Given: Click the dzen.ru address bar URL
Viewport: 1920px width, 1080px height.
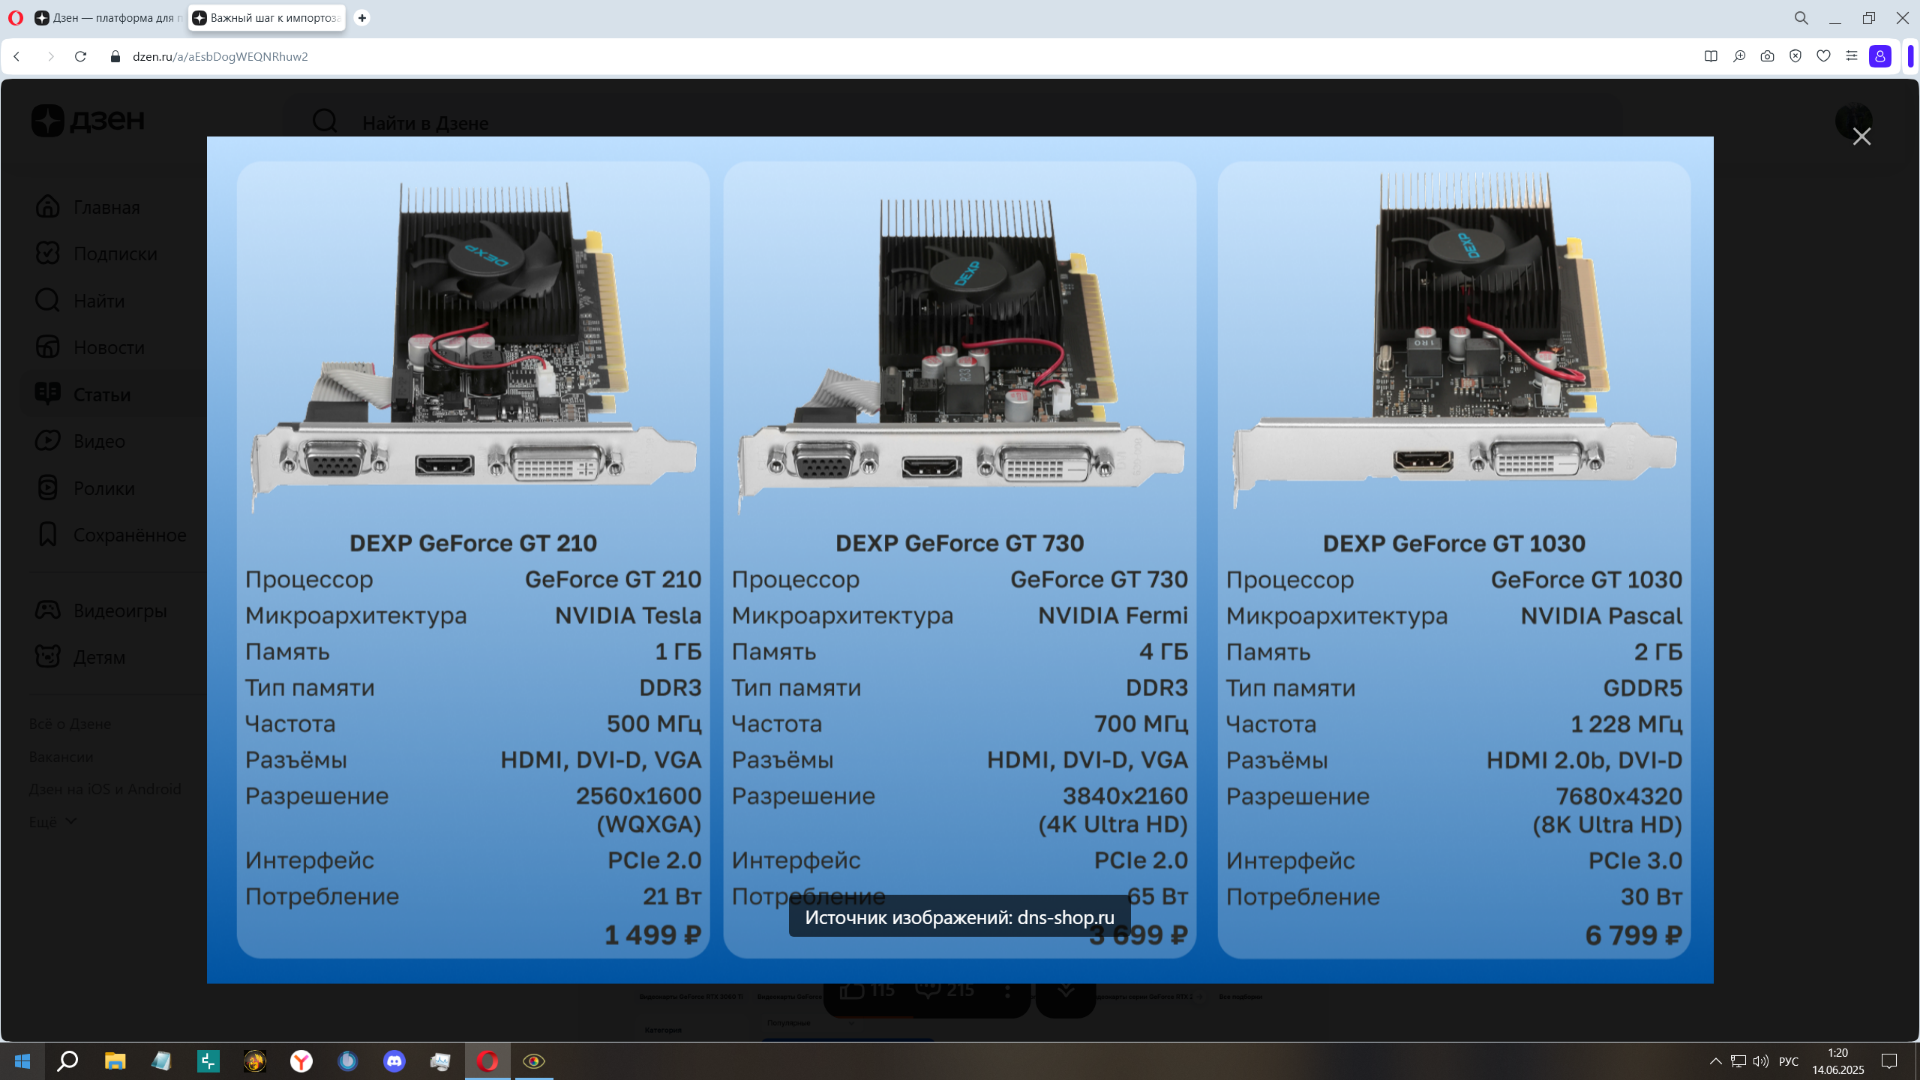Looking at the screenshot, I should (220, 57).
